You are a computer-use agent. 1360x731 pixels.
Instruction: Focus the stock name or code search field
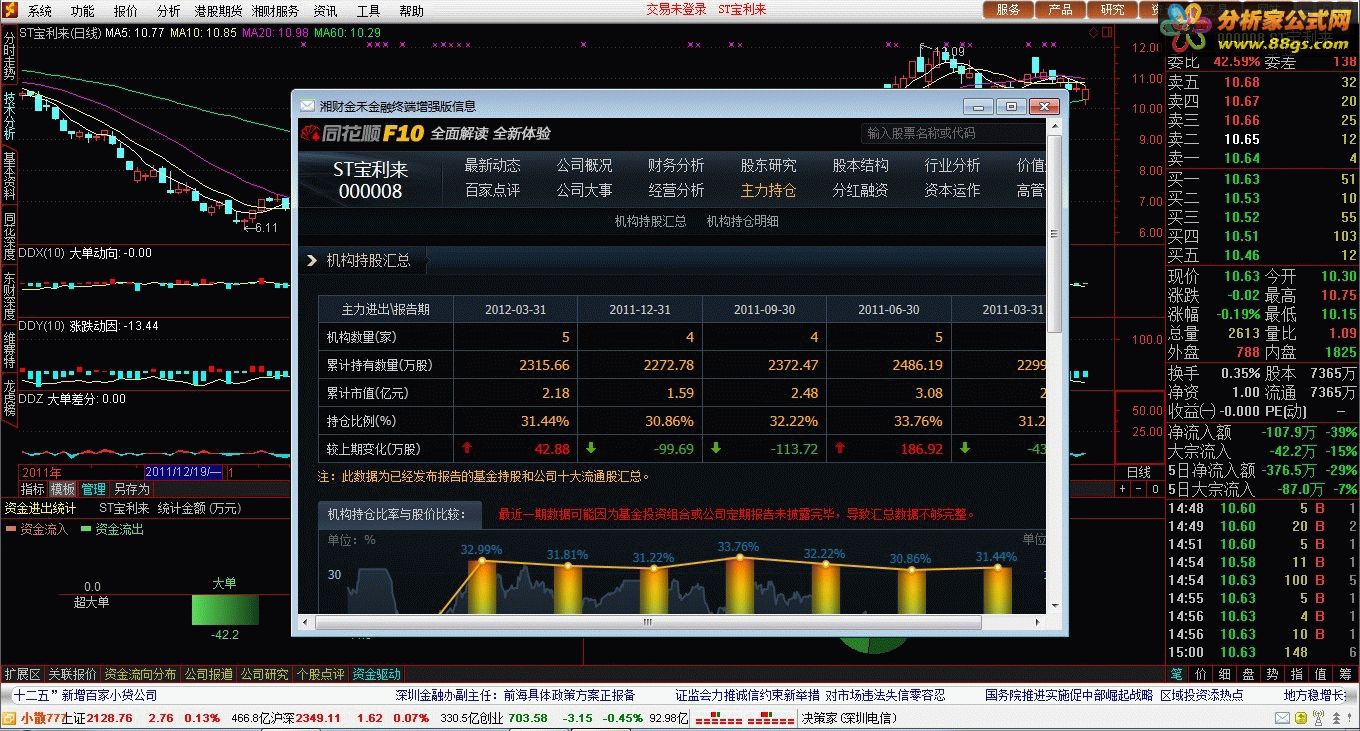(x=952, y=133)
